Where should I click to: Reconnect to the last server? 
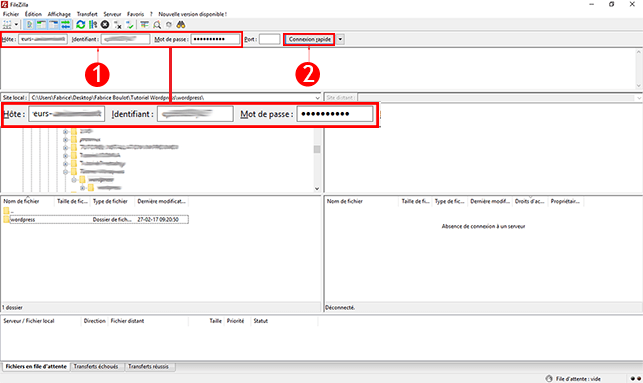(130, 25)
